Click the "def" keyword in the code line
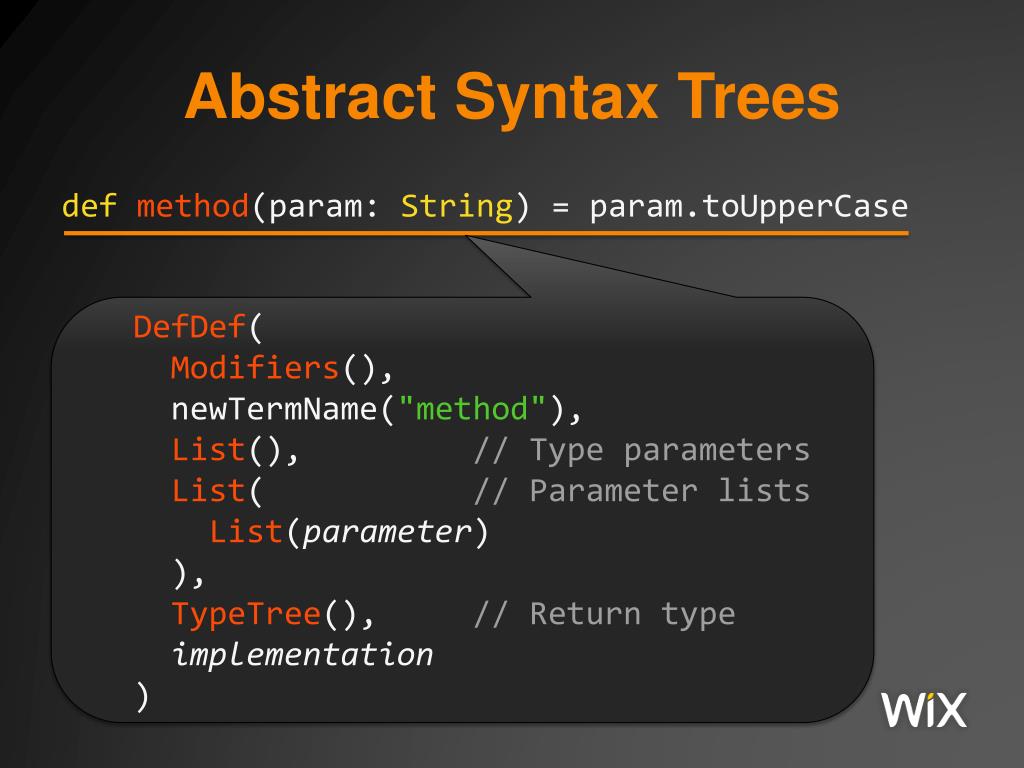The image size is (1024, 768). [x=89, y=206]
